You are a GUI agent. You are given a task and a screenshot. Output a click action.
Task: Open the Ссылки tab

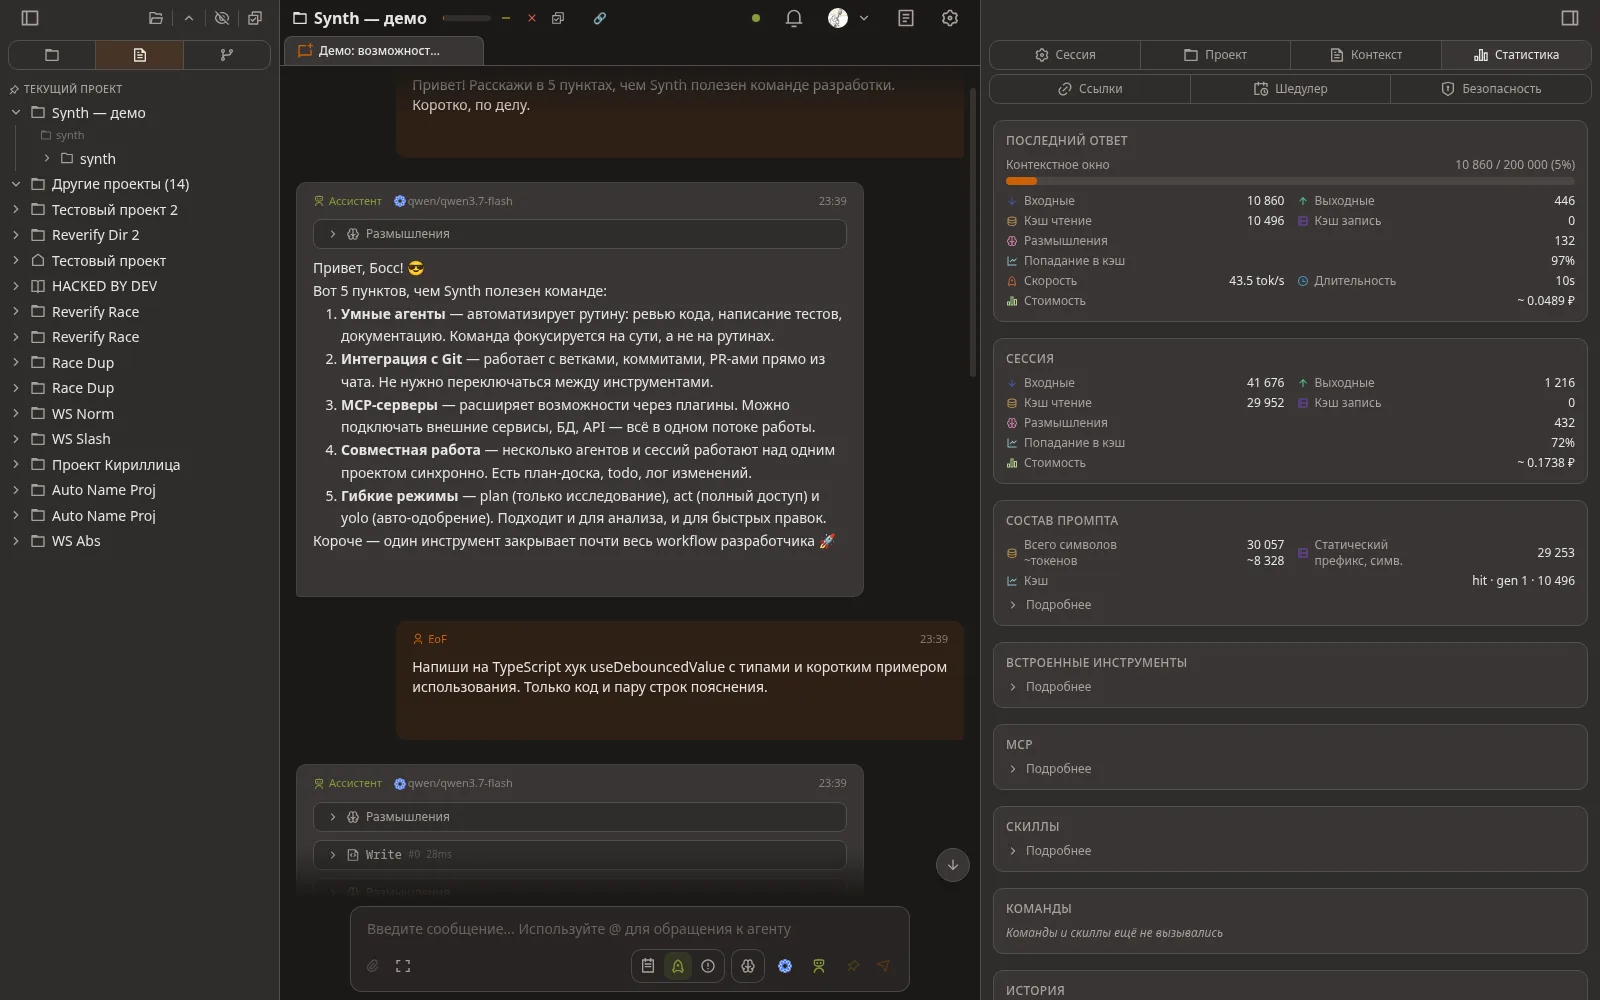(x=1090, y=89)
